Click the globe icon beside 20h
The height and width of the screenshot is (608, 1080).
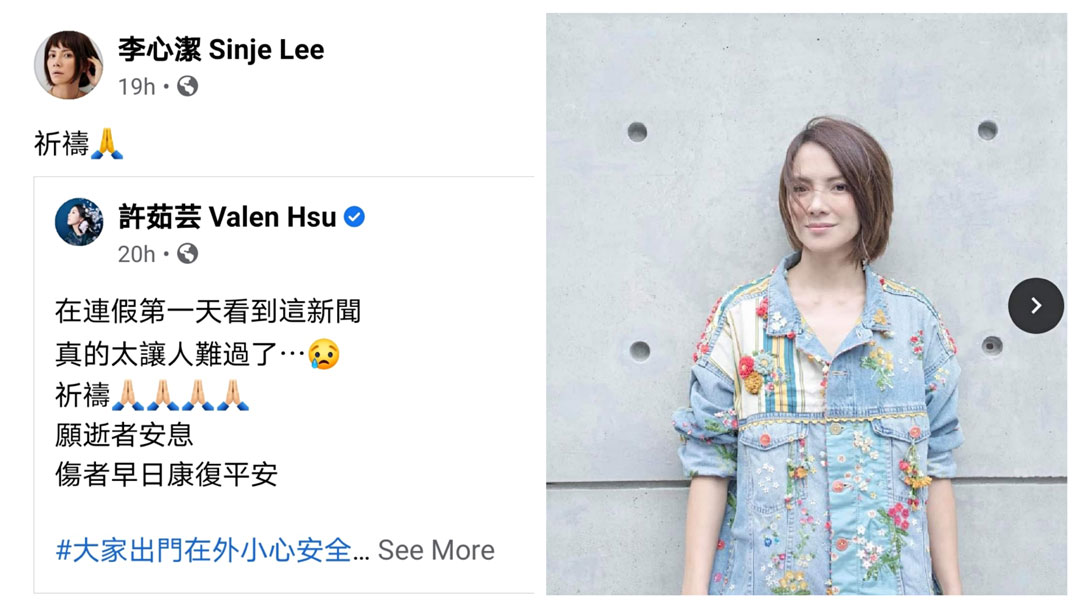(x=187, y=253)
